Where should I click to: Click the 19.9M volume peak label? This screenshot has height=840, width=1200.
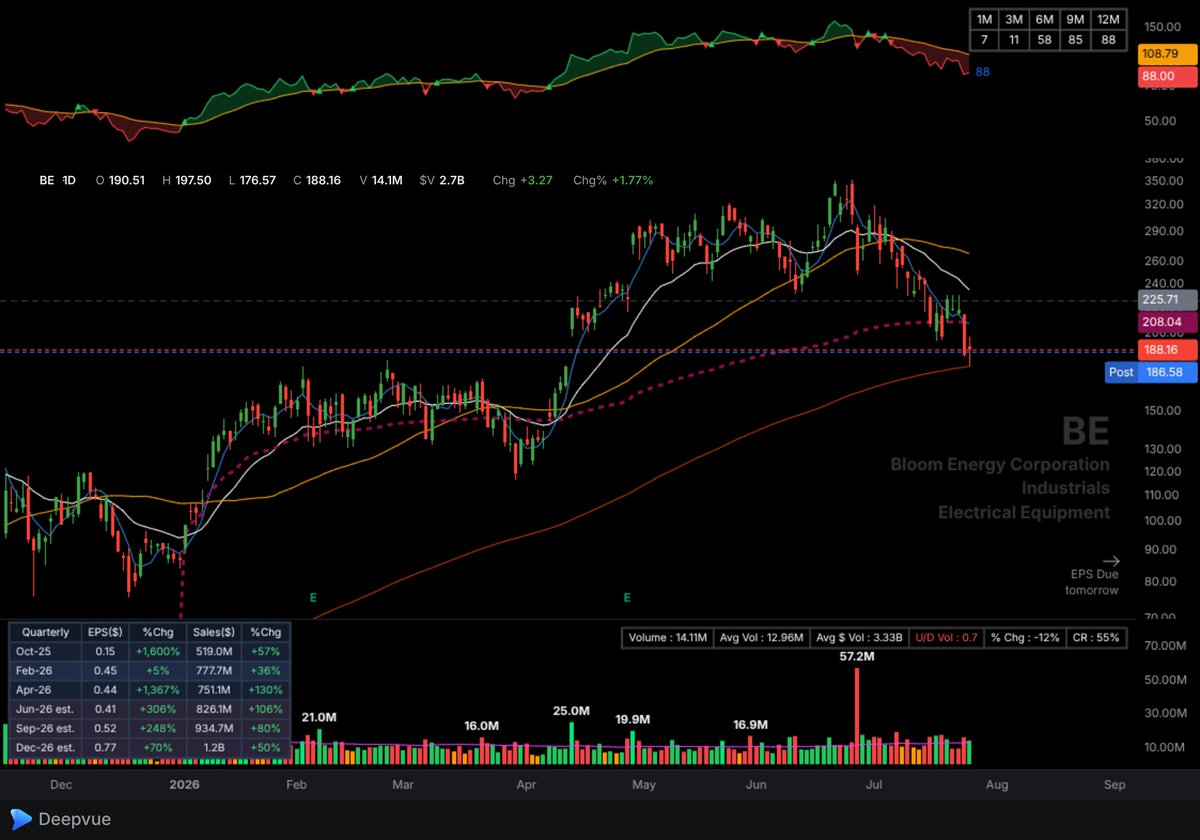633,719
